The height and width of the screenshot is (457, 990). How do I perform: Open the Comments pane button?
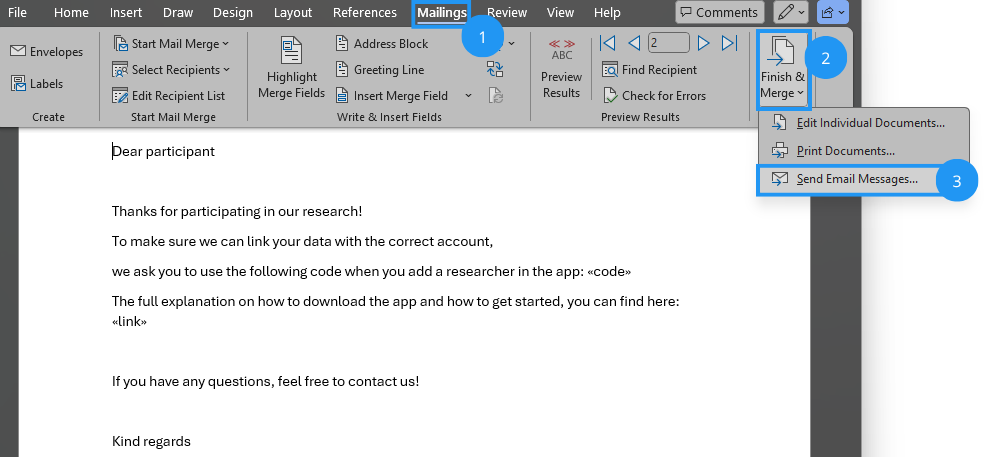(719, 12)
